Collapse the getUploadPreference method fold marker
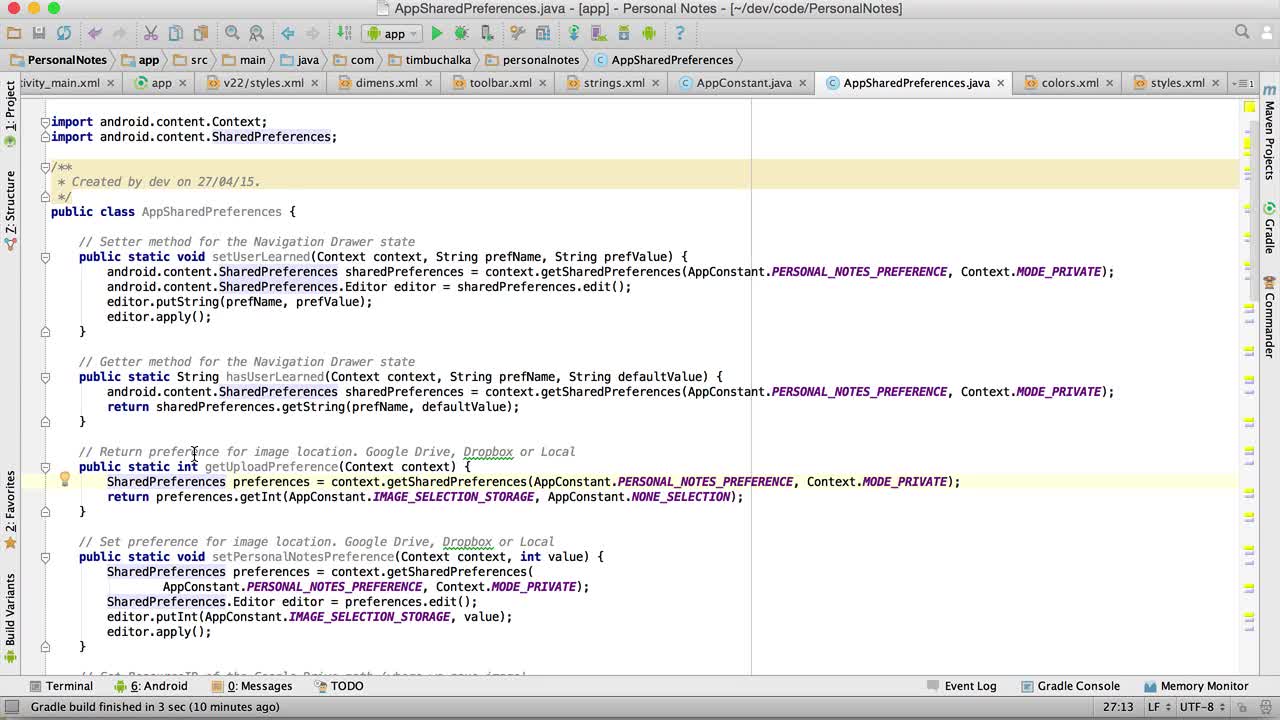The image size is (1280, 720). point(45,467)
